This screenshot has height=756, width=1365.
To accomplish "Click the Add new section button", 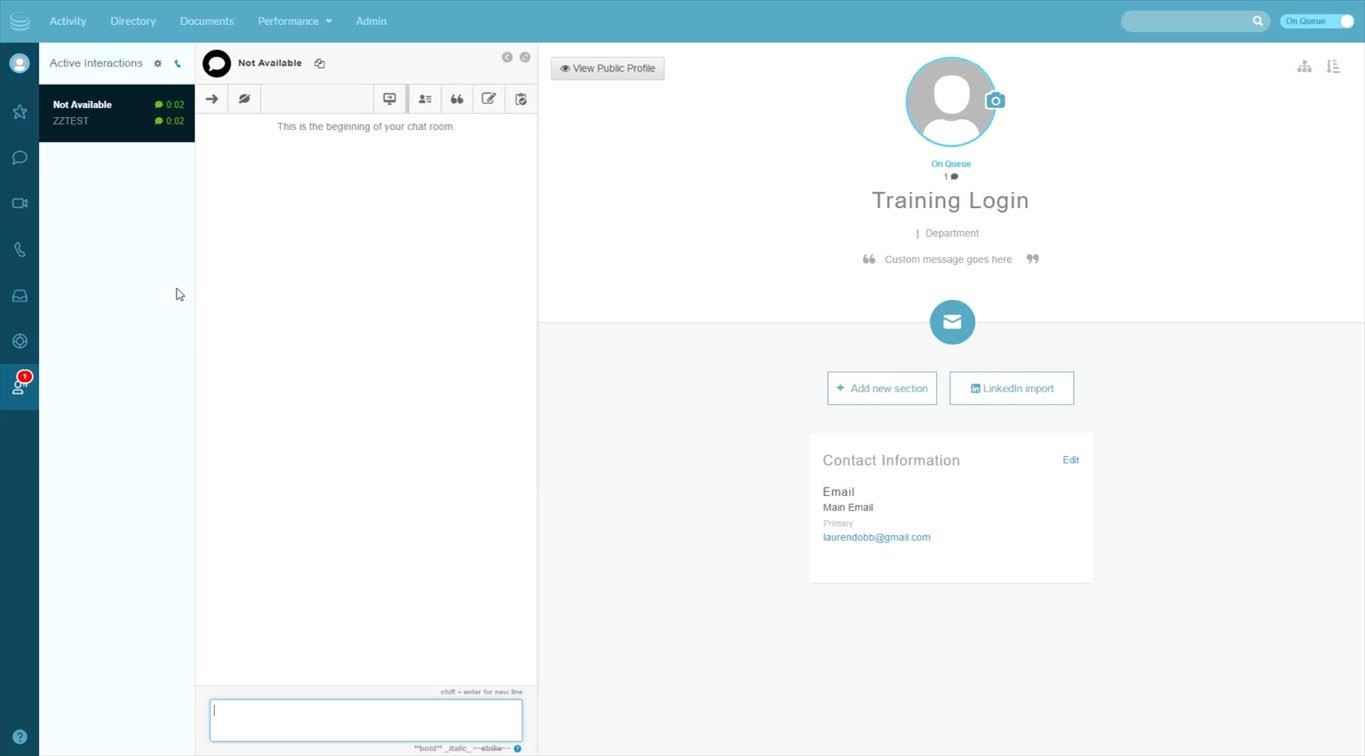I will coord(882,388).
